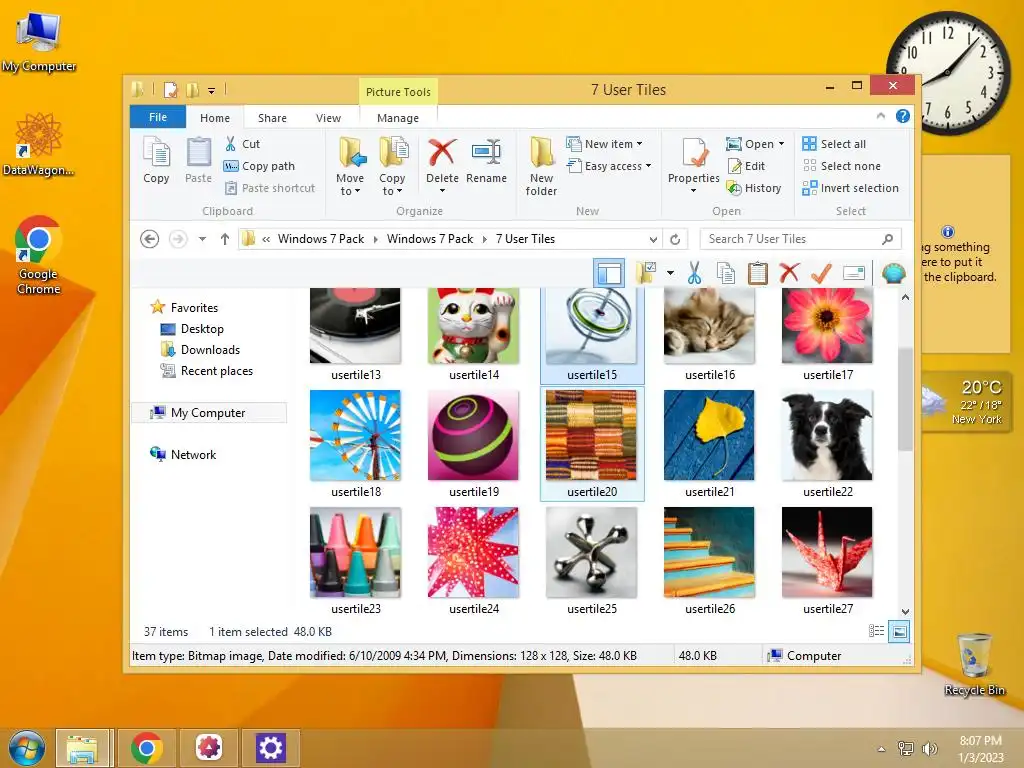Expand the address bar history dropdown
The height and width of the screenshot is (768, 1024).
[x=653, y=239]
